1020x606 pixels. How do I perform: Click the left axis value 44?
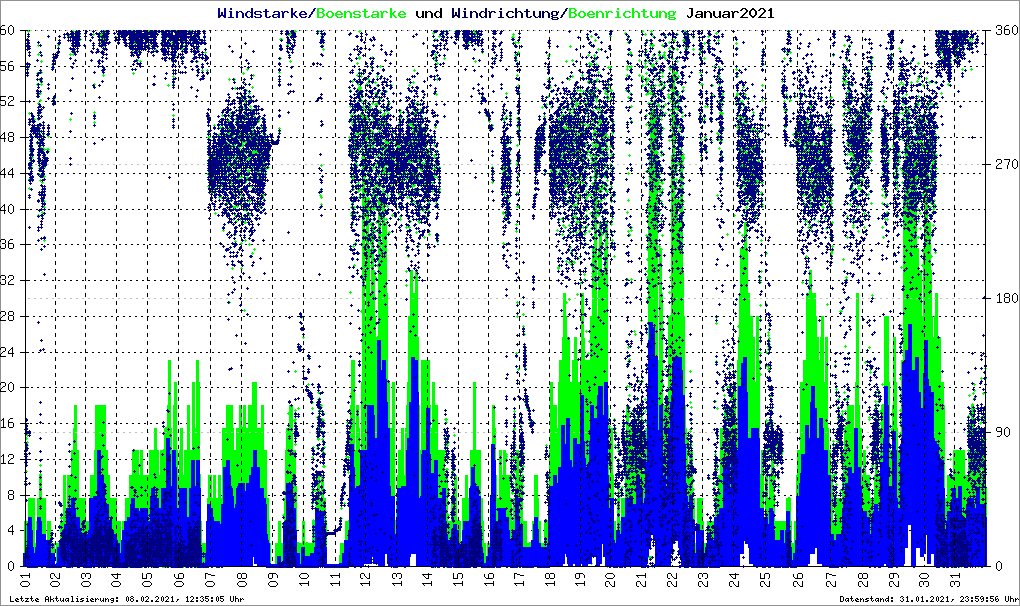(x=7, y=173)
